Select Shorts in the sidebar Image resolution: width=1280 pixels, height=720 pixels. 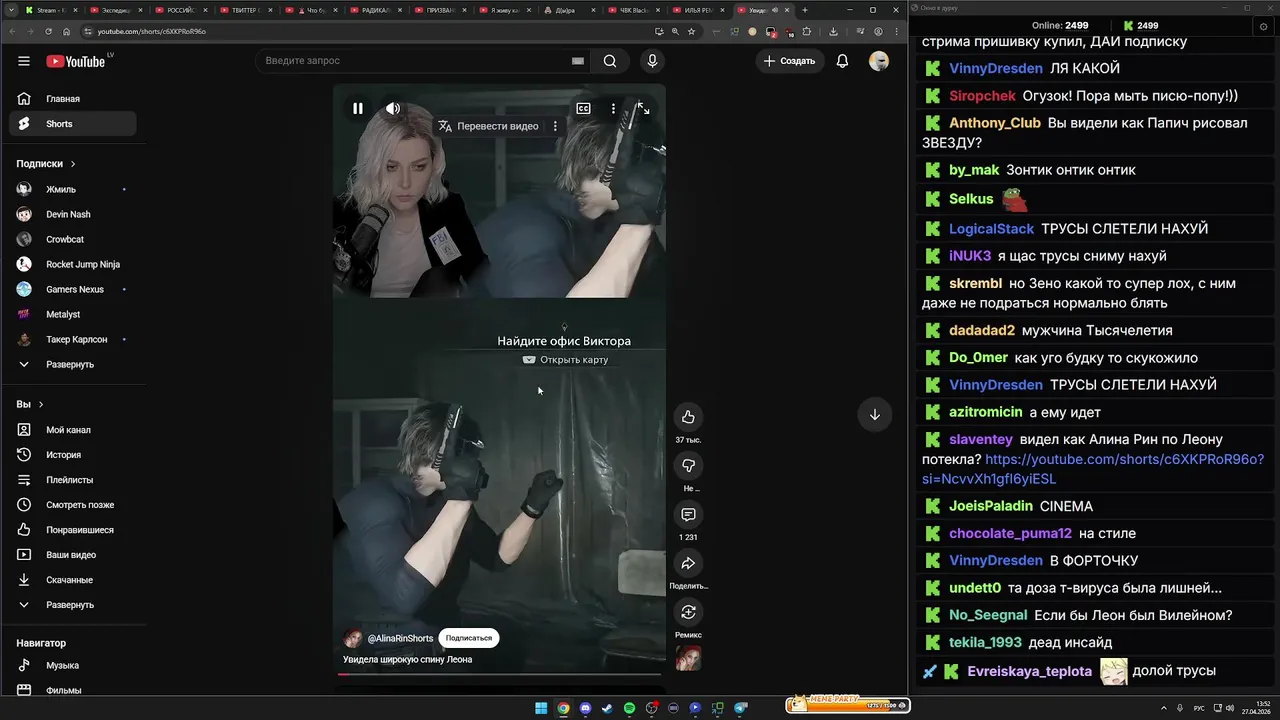73,124
